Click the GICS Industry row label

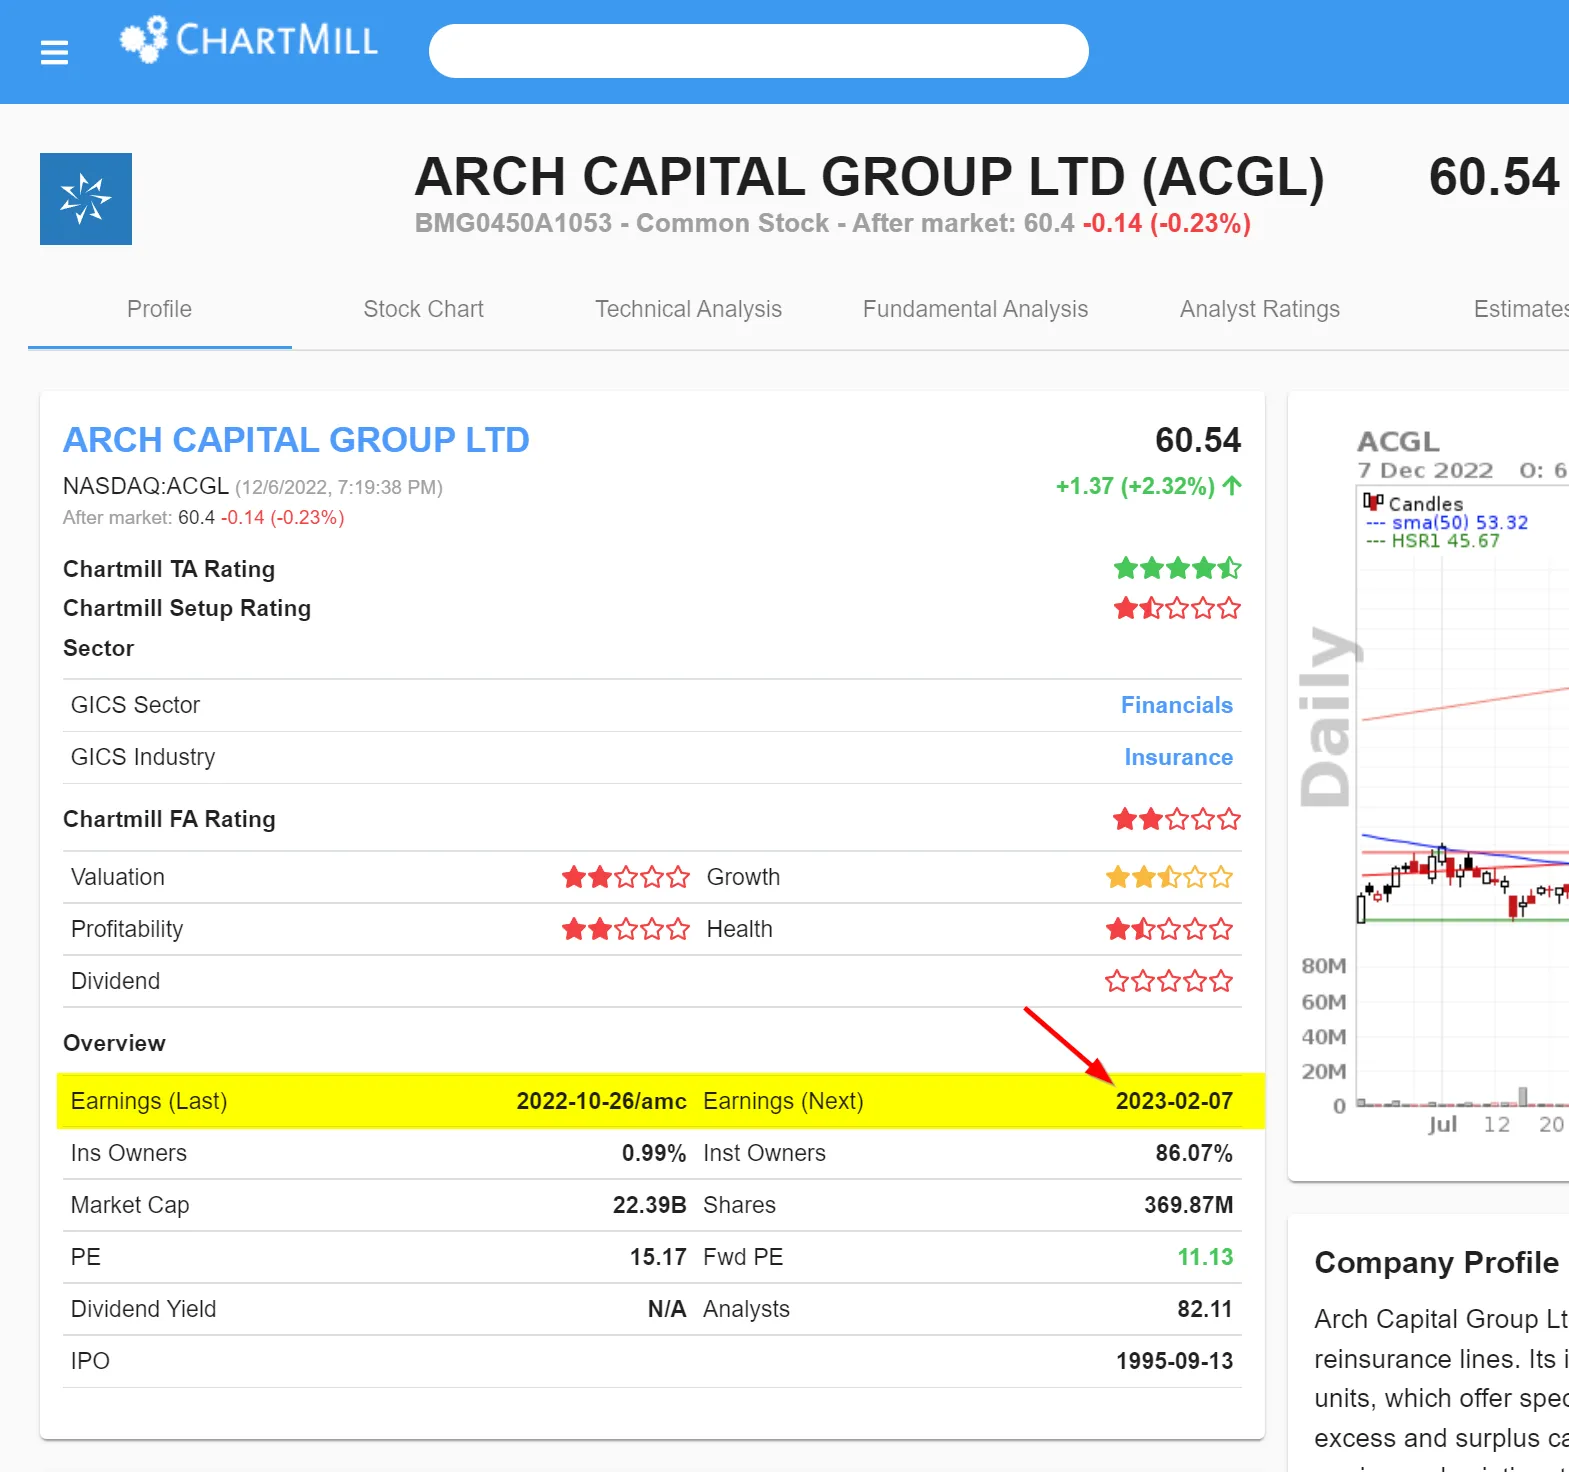143,757
